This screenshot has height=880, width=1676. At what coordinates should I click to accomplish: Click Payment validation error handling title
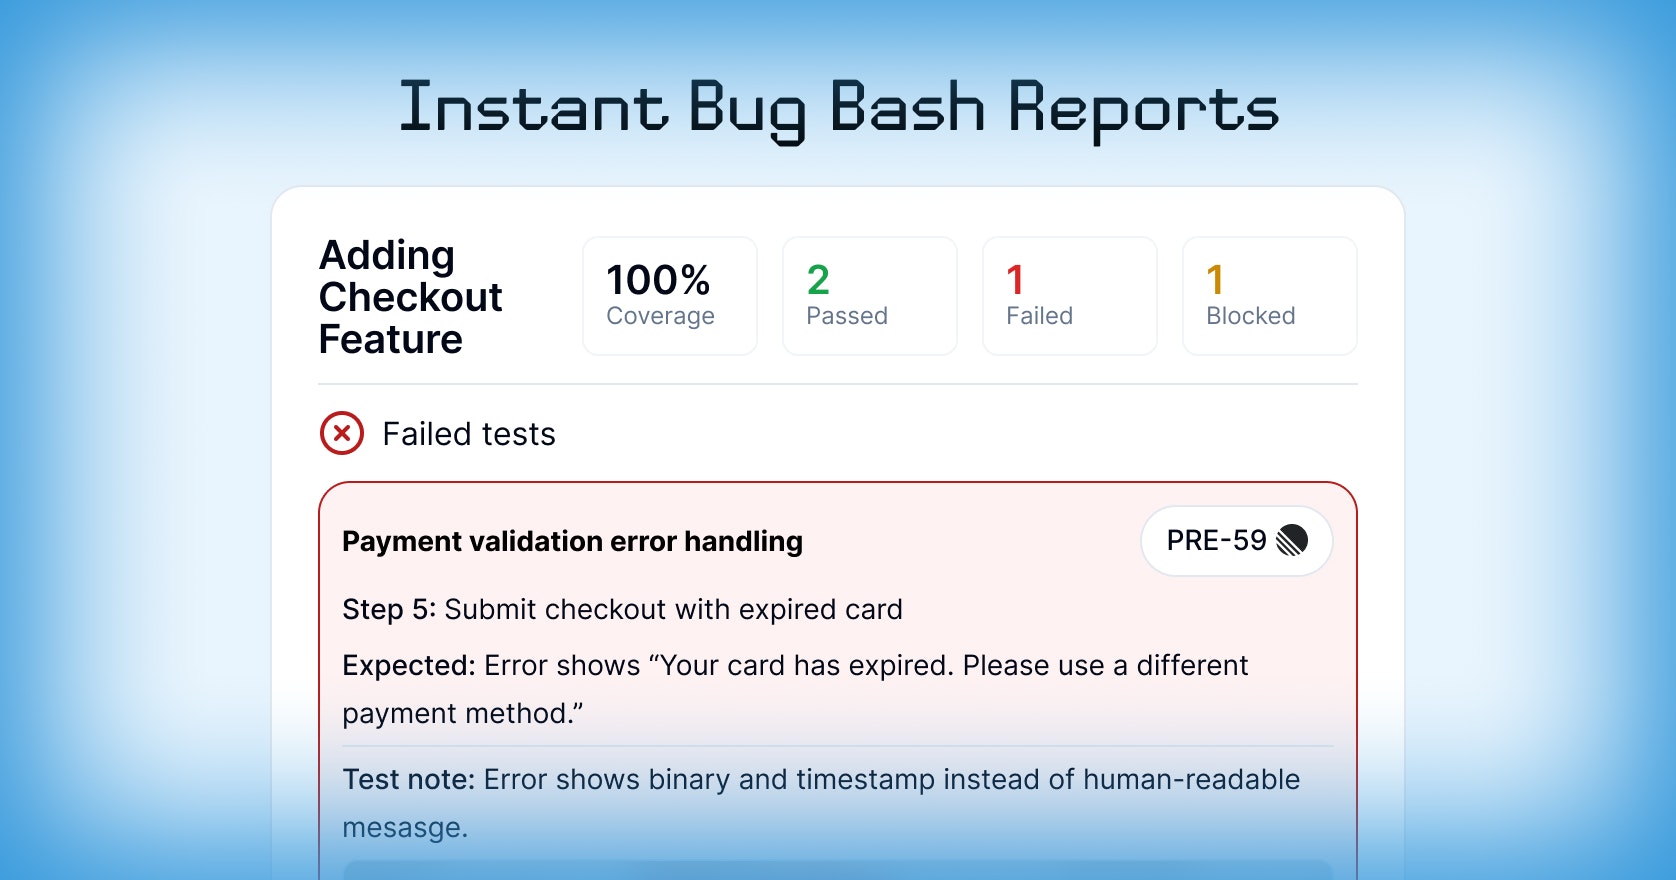[x=572, y=541]
